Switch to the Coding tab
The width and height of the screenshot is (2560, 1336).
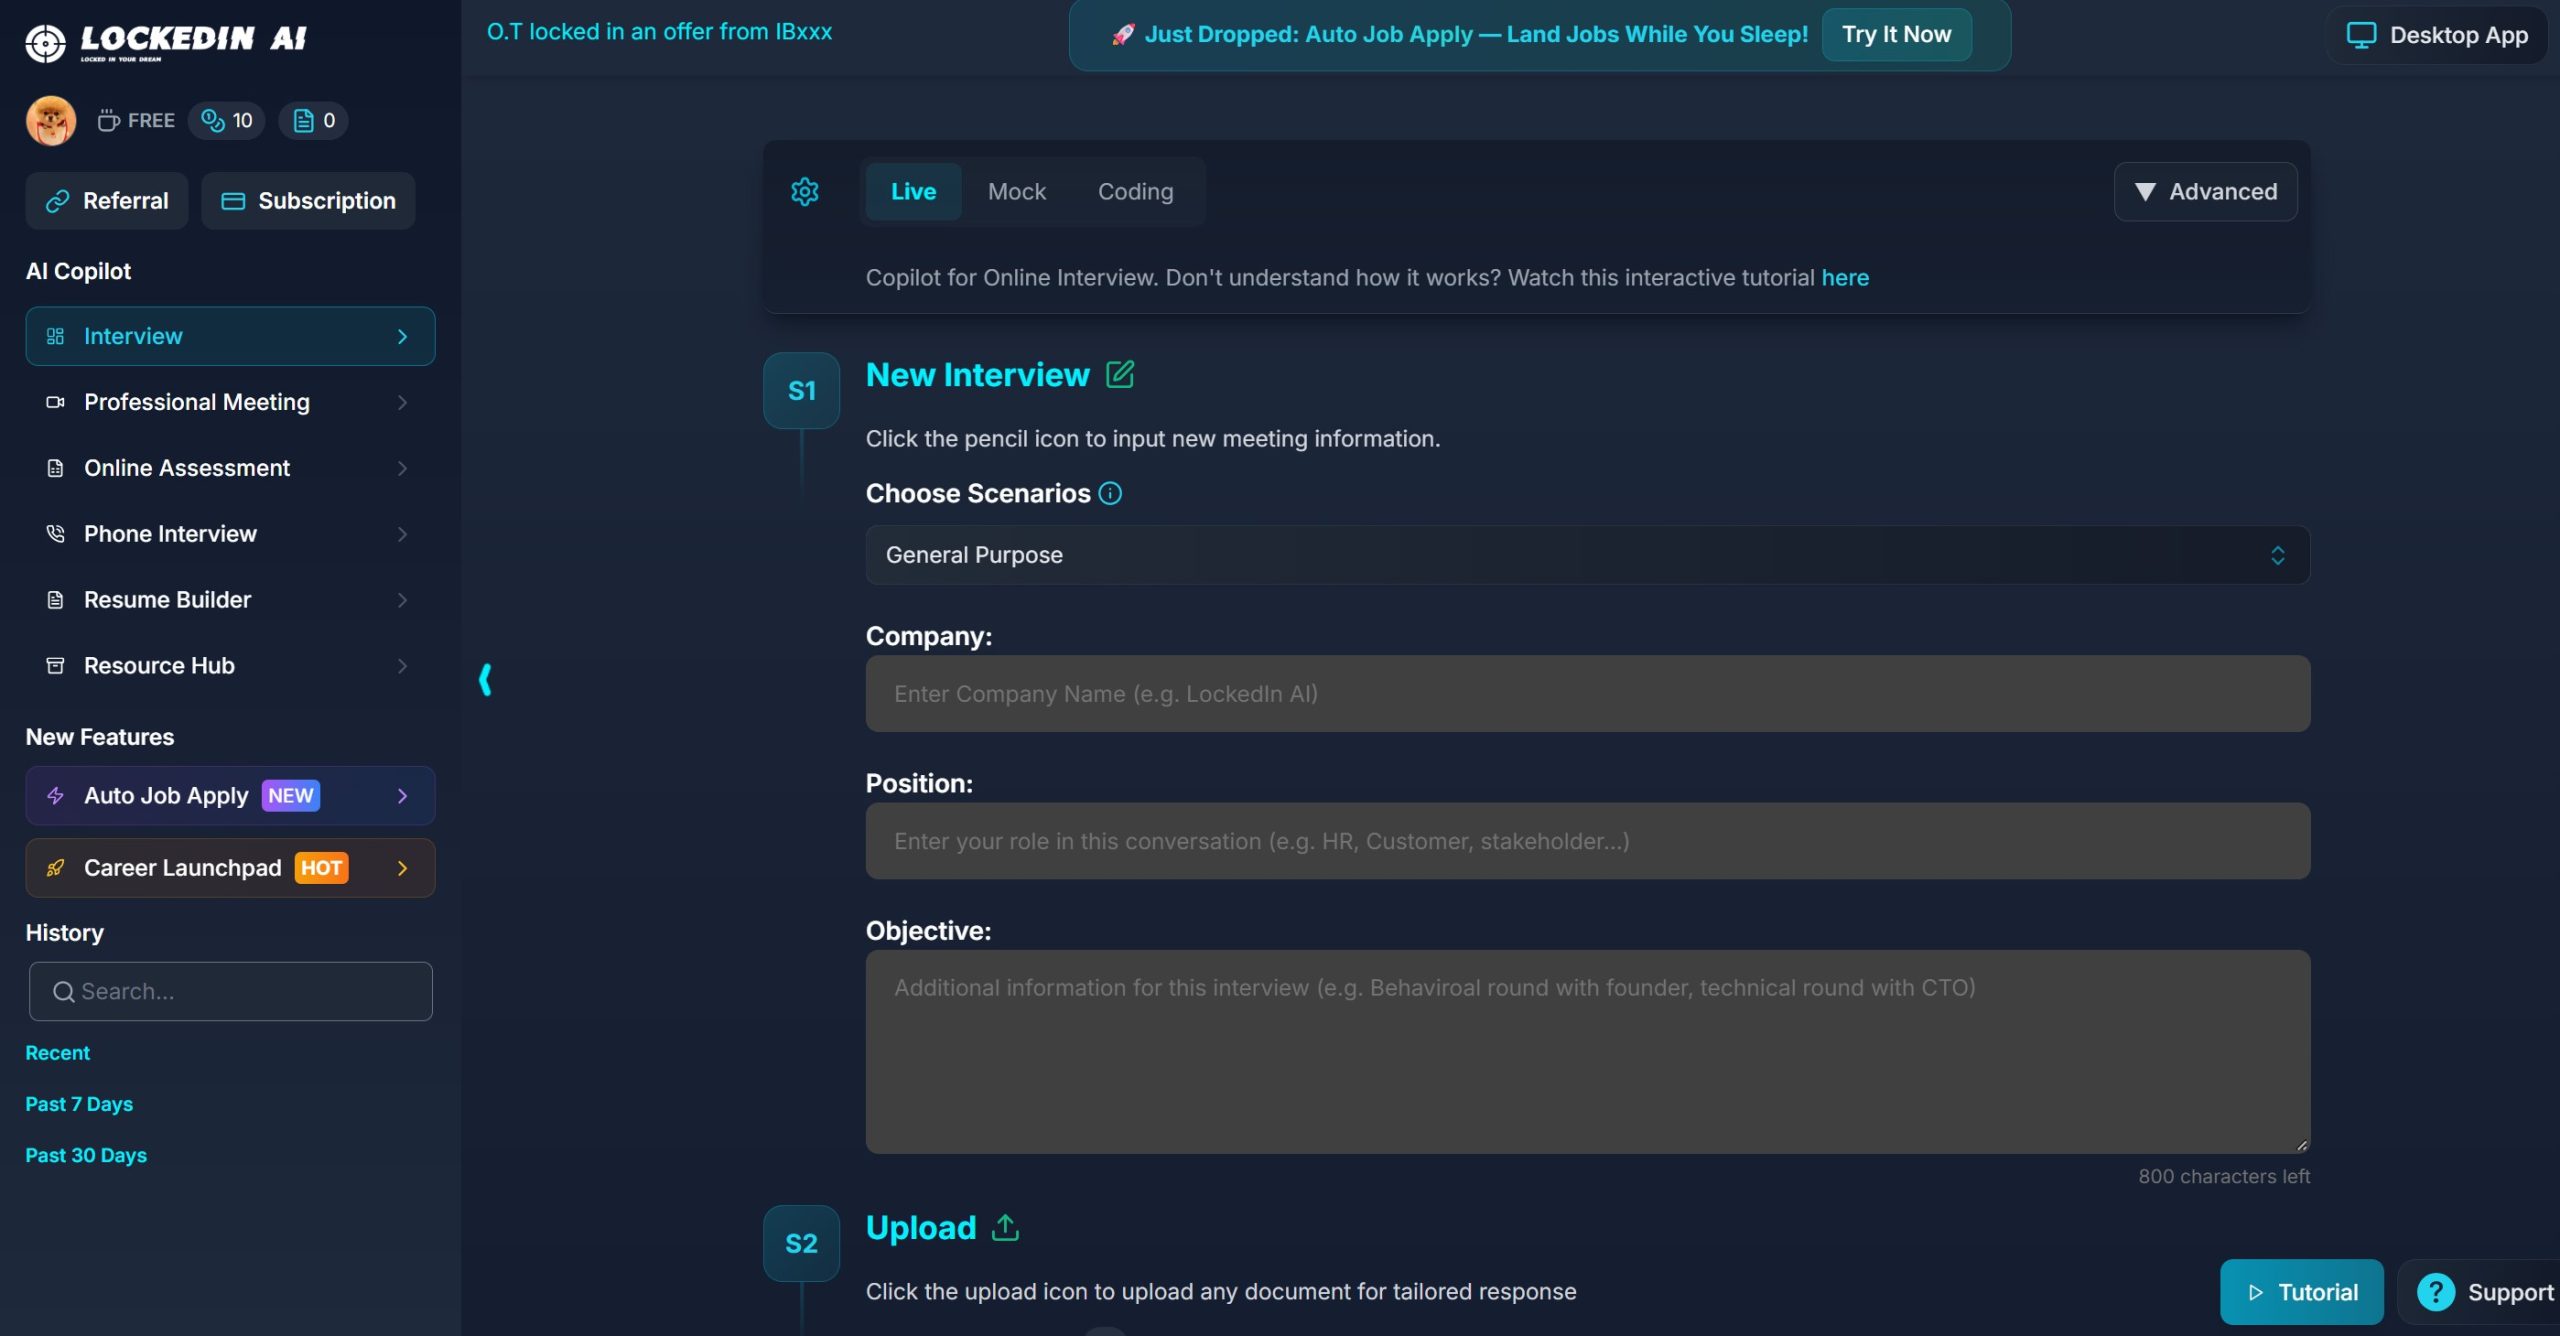coord(1135,192)
